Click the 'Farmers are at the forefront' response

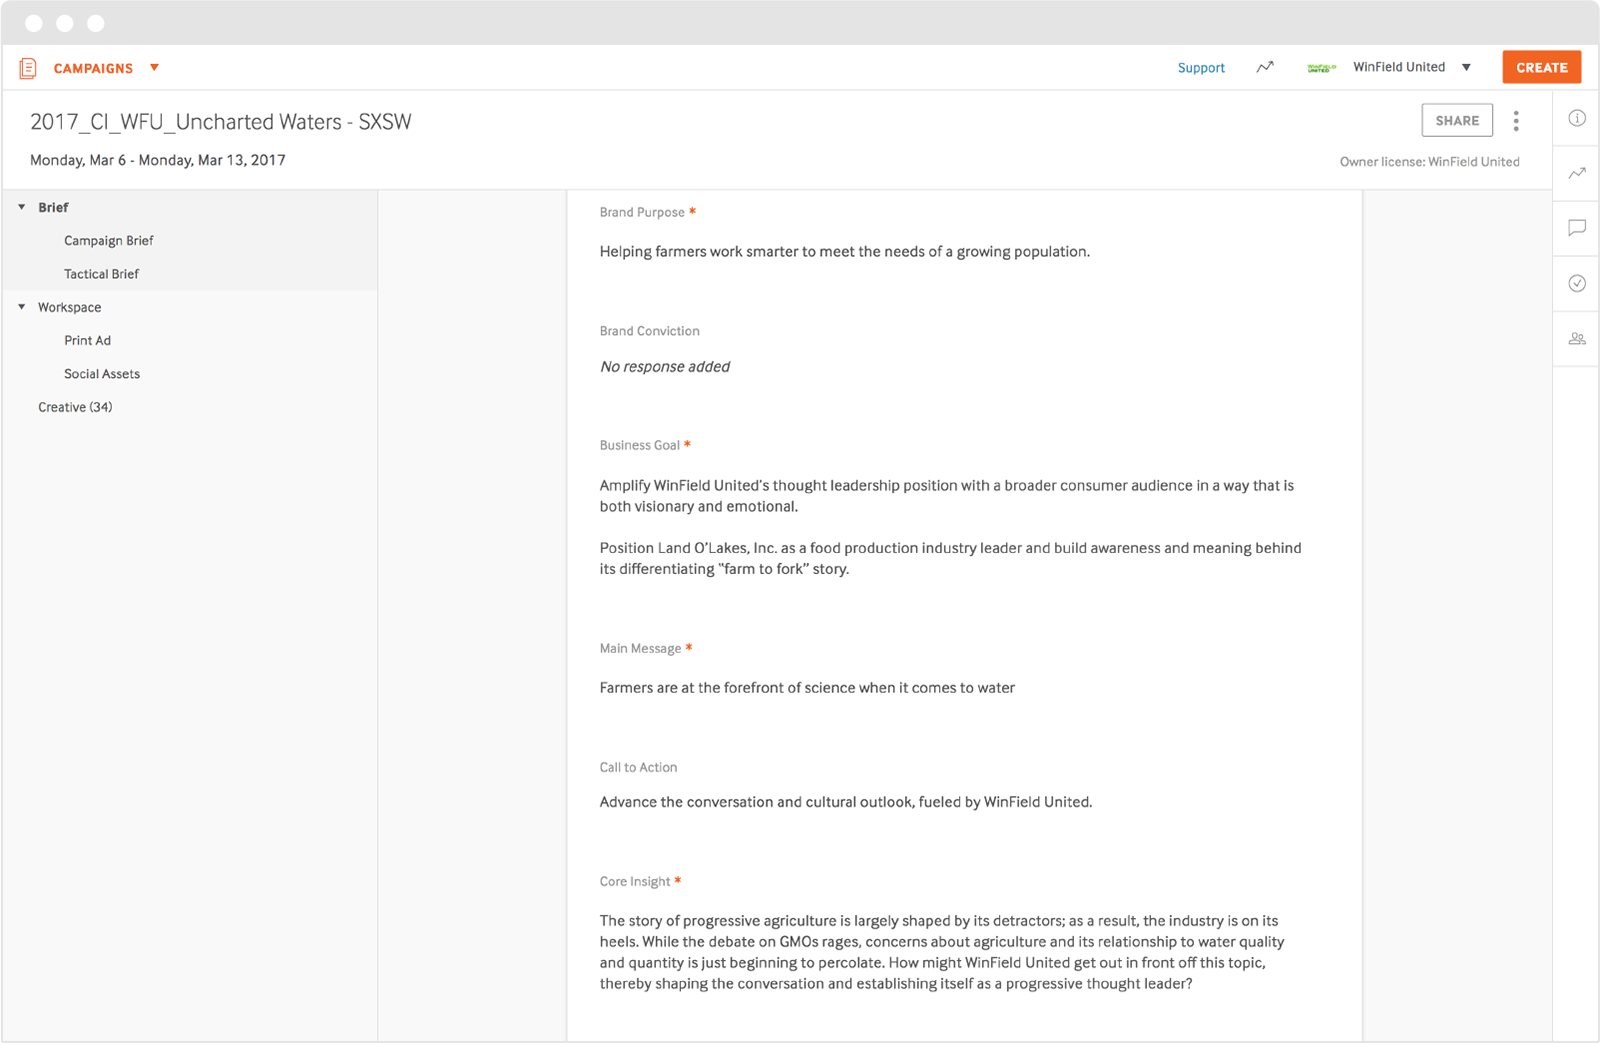807,688
